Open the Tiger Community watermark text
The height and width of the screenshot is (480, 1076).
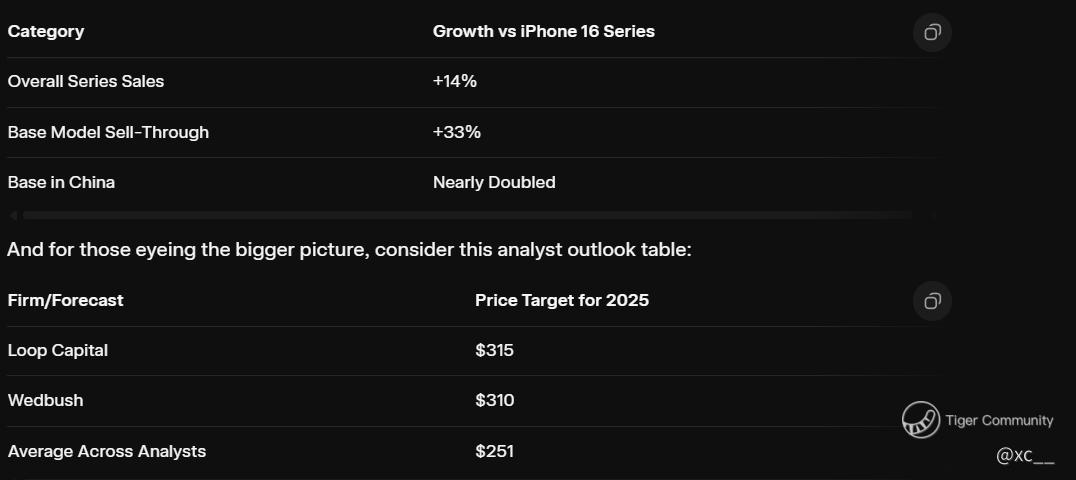pos(998,420)
